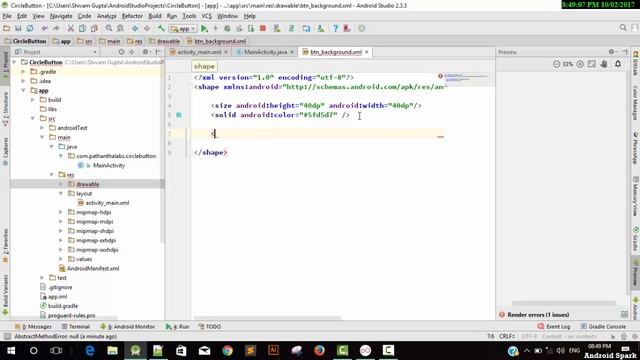Open the Project view selector dropdown
This screenshot has width=640, height=360.
pyautogui.click(x=56, y=52)
